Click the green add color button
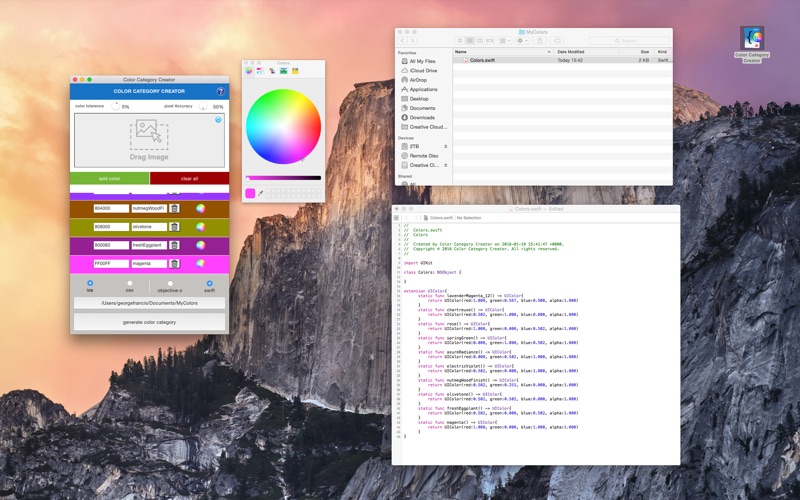Viewport: 800px width, 500px height. click(109, 178)
